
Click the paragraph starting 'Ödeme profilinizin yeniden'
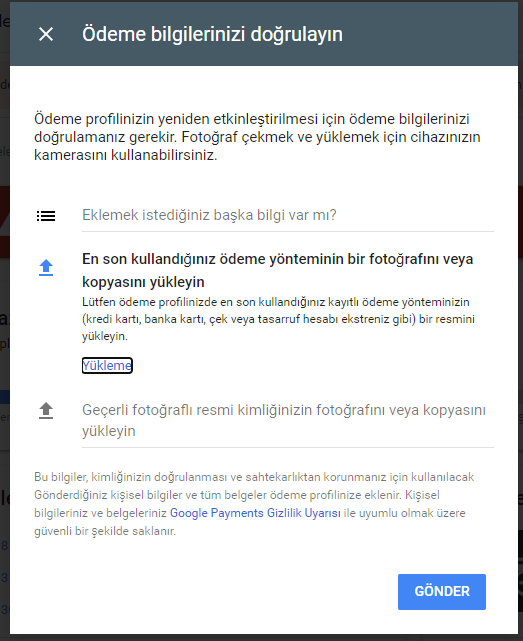pyautogui.click(x=257, y=137)
